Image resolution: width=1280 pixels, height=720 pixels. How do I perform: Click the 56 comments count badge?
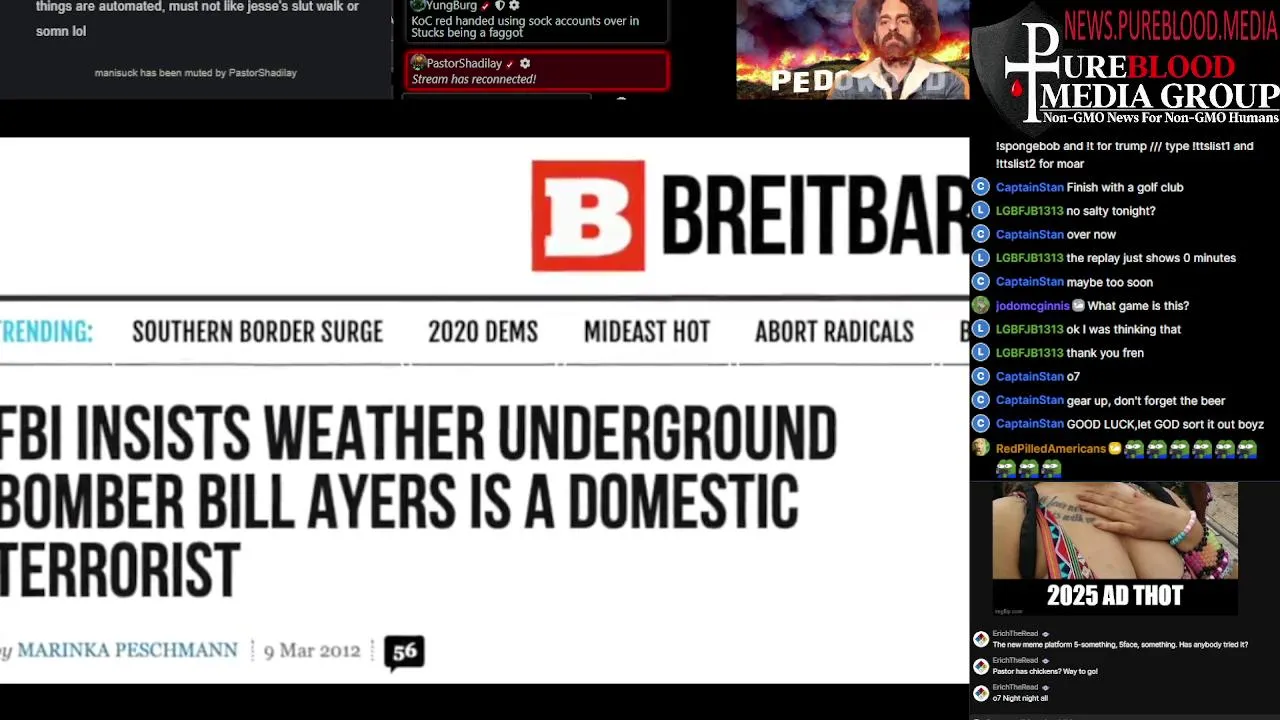(x=404, y=652)
